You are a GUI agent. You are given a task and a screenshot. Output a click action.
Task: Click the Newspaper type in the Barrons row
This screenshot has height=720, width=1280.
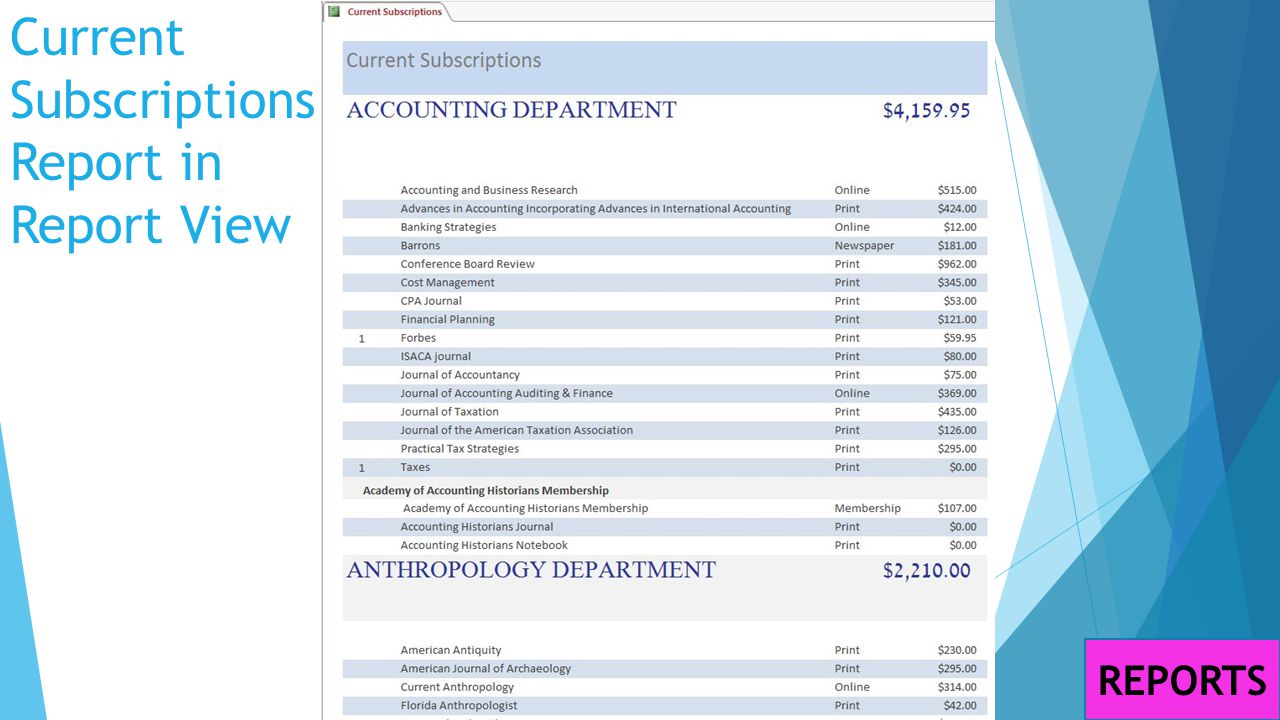pyautogui.click(x=865, y=246)
